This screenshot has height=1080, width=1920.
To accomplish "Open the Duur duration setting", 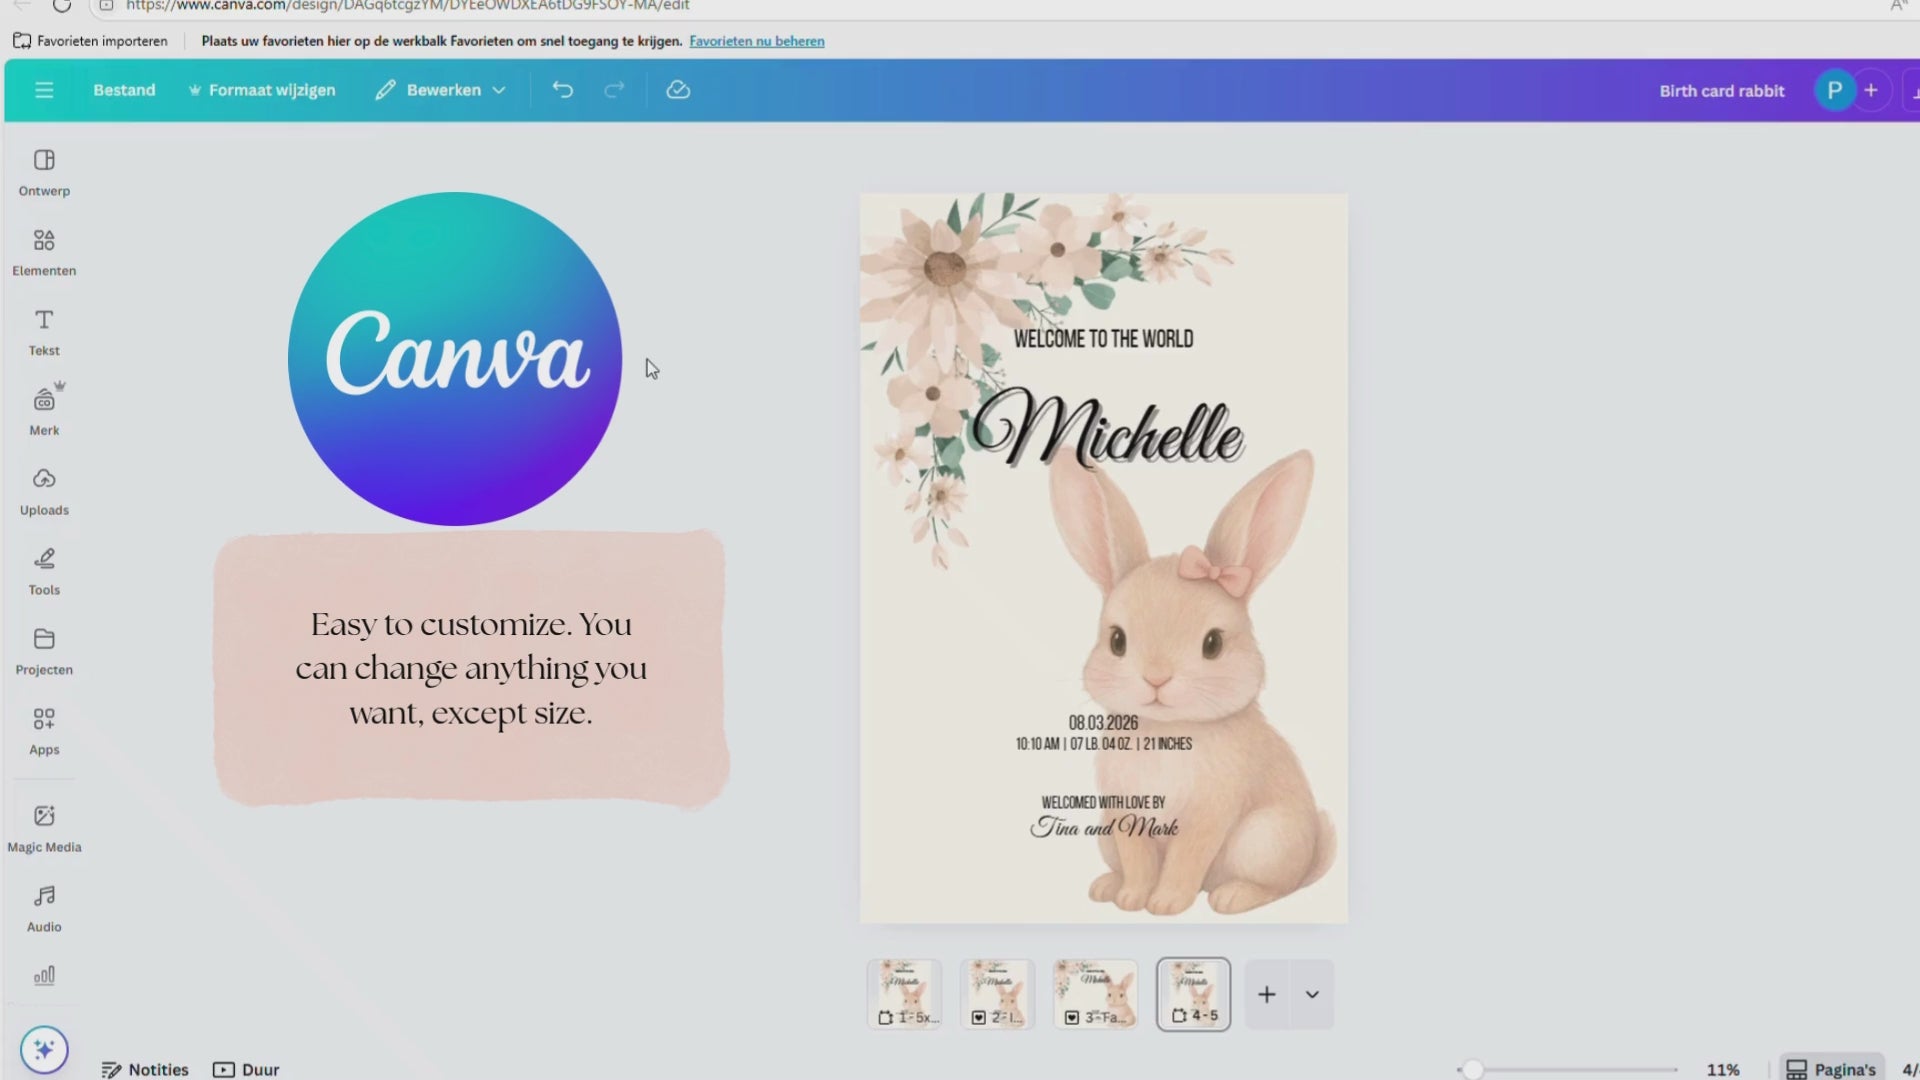I will 246,1069.
